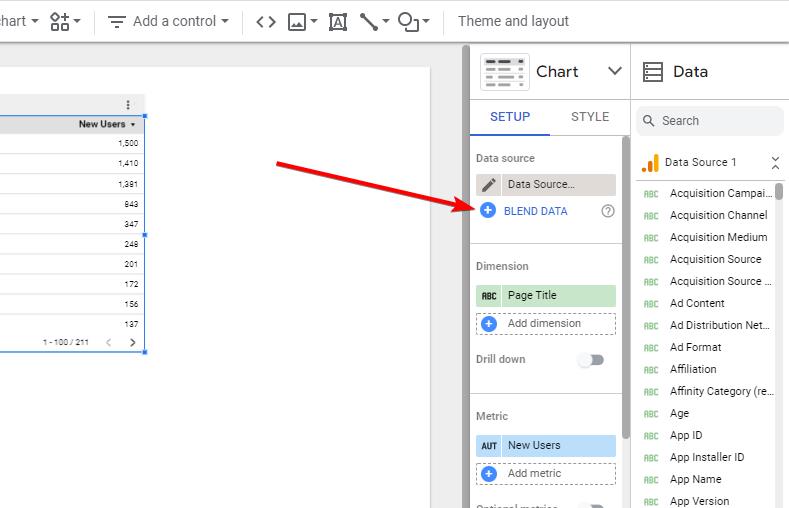Go to previous page of table

click(109, 343)
